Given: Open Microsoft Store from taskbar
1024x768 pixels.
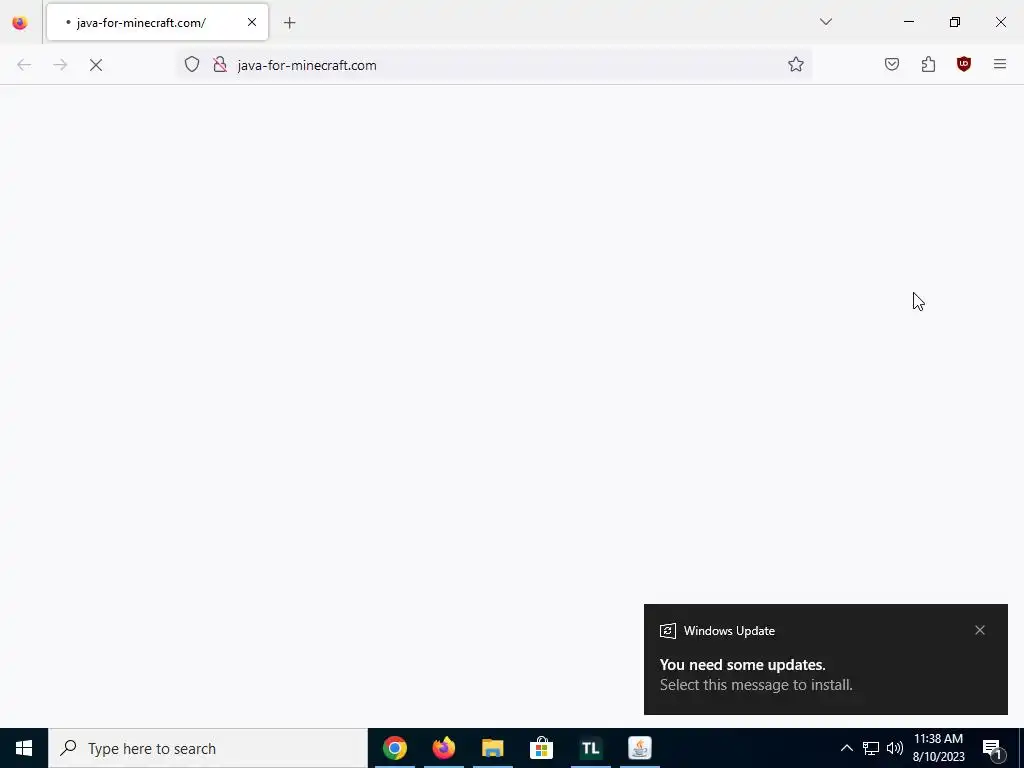Looking at the screenshot, I should point(541,748).
